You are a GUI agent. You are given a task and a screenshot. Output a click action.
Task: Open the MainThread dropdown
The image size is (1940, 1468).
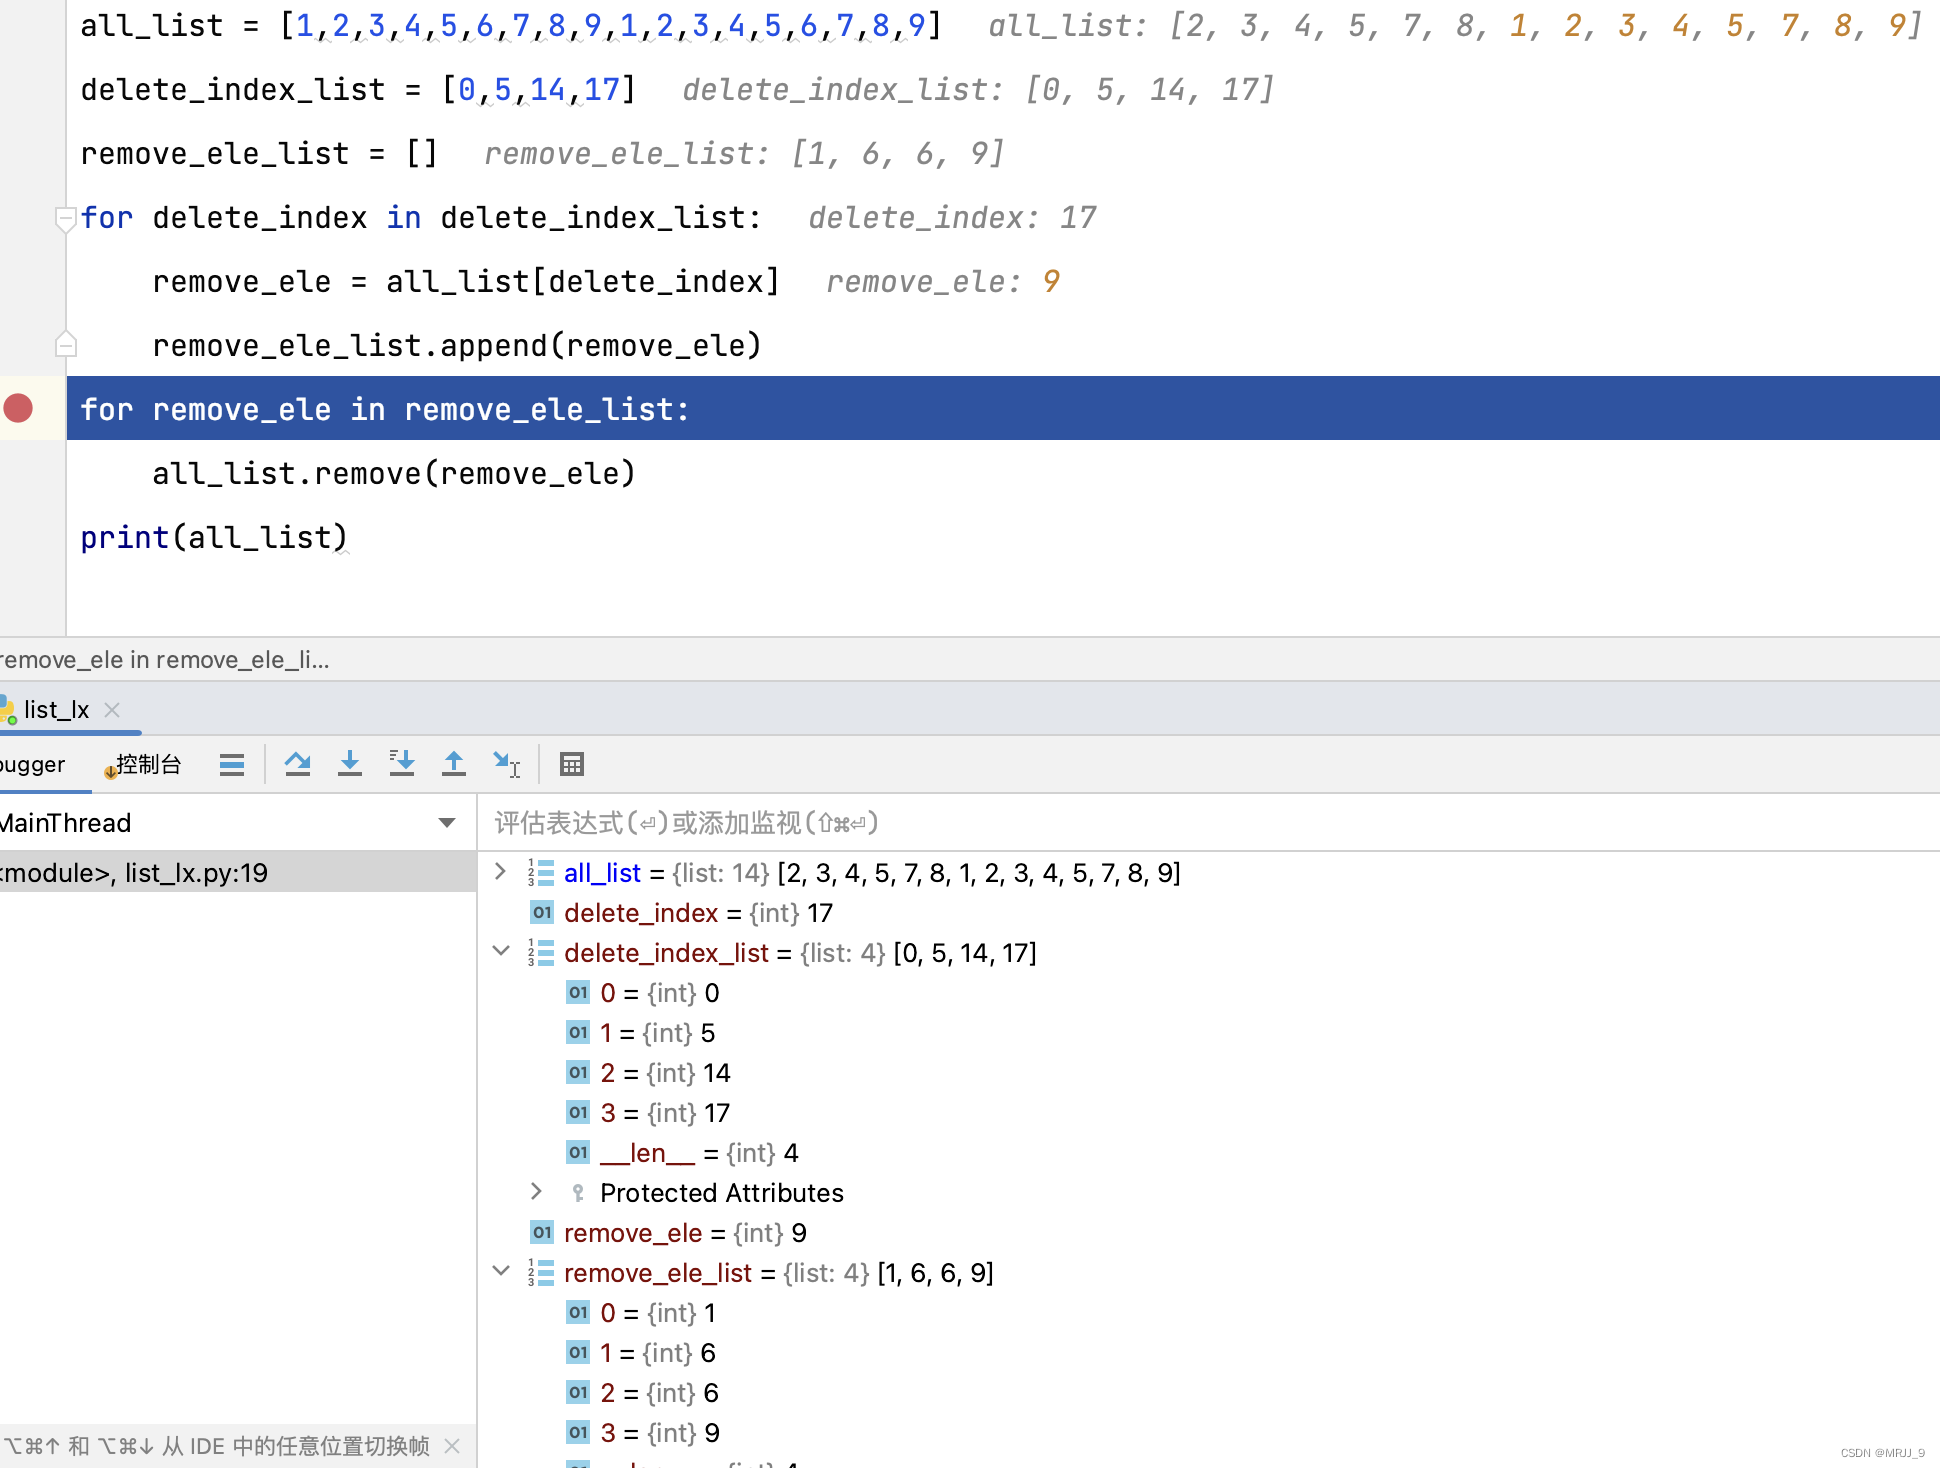tap(446, 822)
